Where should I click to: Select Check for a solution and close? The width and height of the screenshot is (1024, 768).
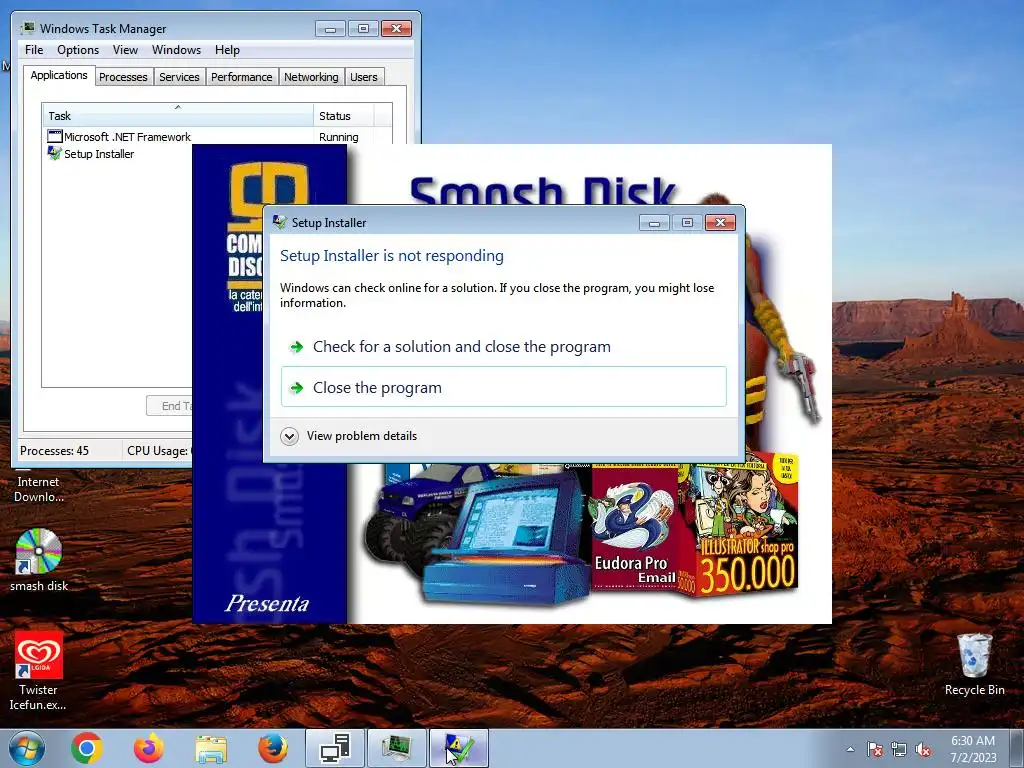pos(504,347)
